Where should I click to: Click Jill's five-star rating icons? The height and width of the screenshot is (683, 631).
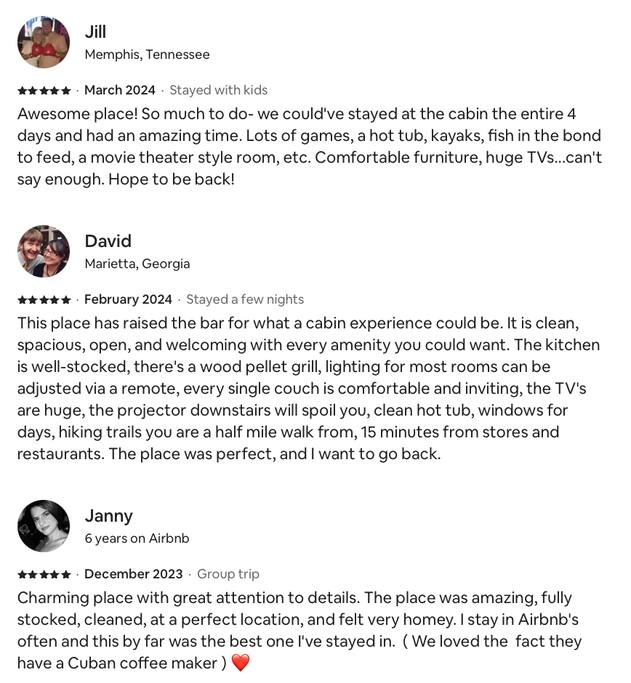[44, 90]
